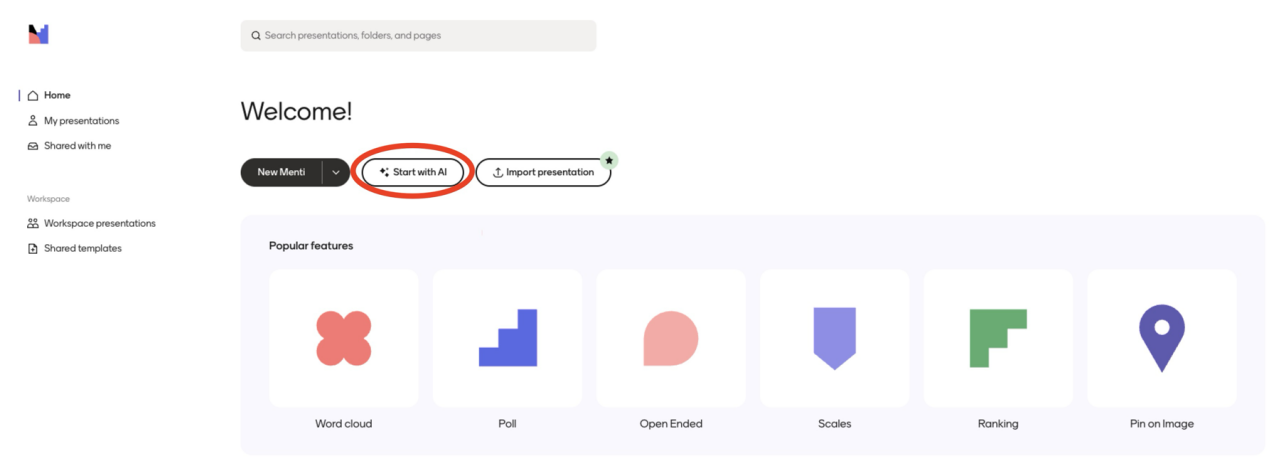Open My presentations page
Screen dimensions: 1269x471
pos(81,121)
